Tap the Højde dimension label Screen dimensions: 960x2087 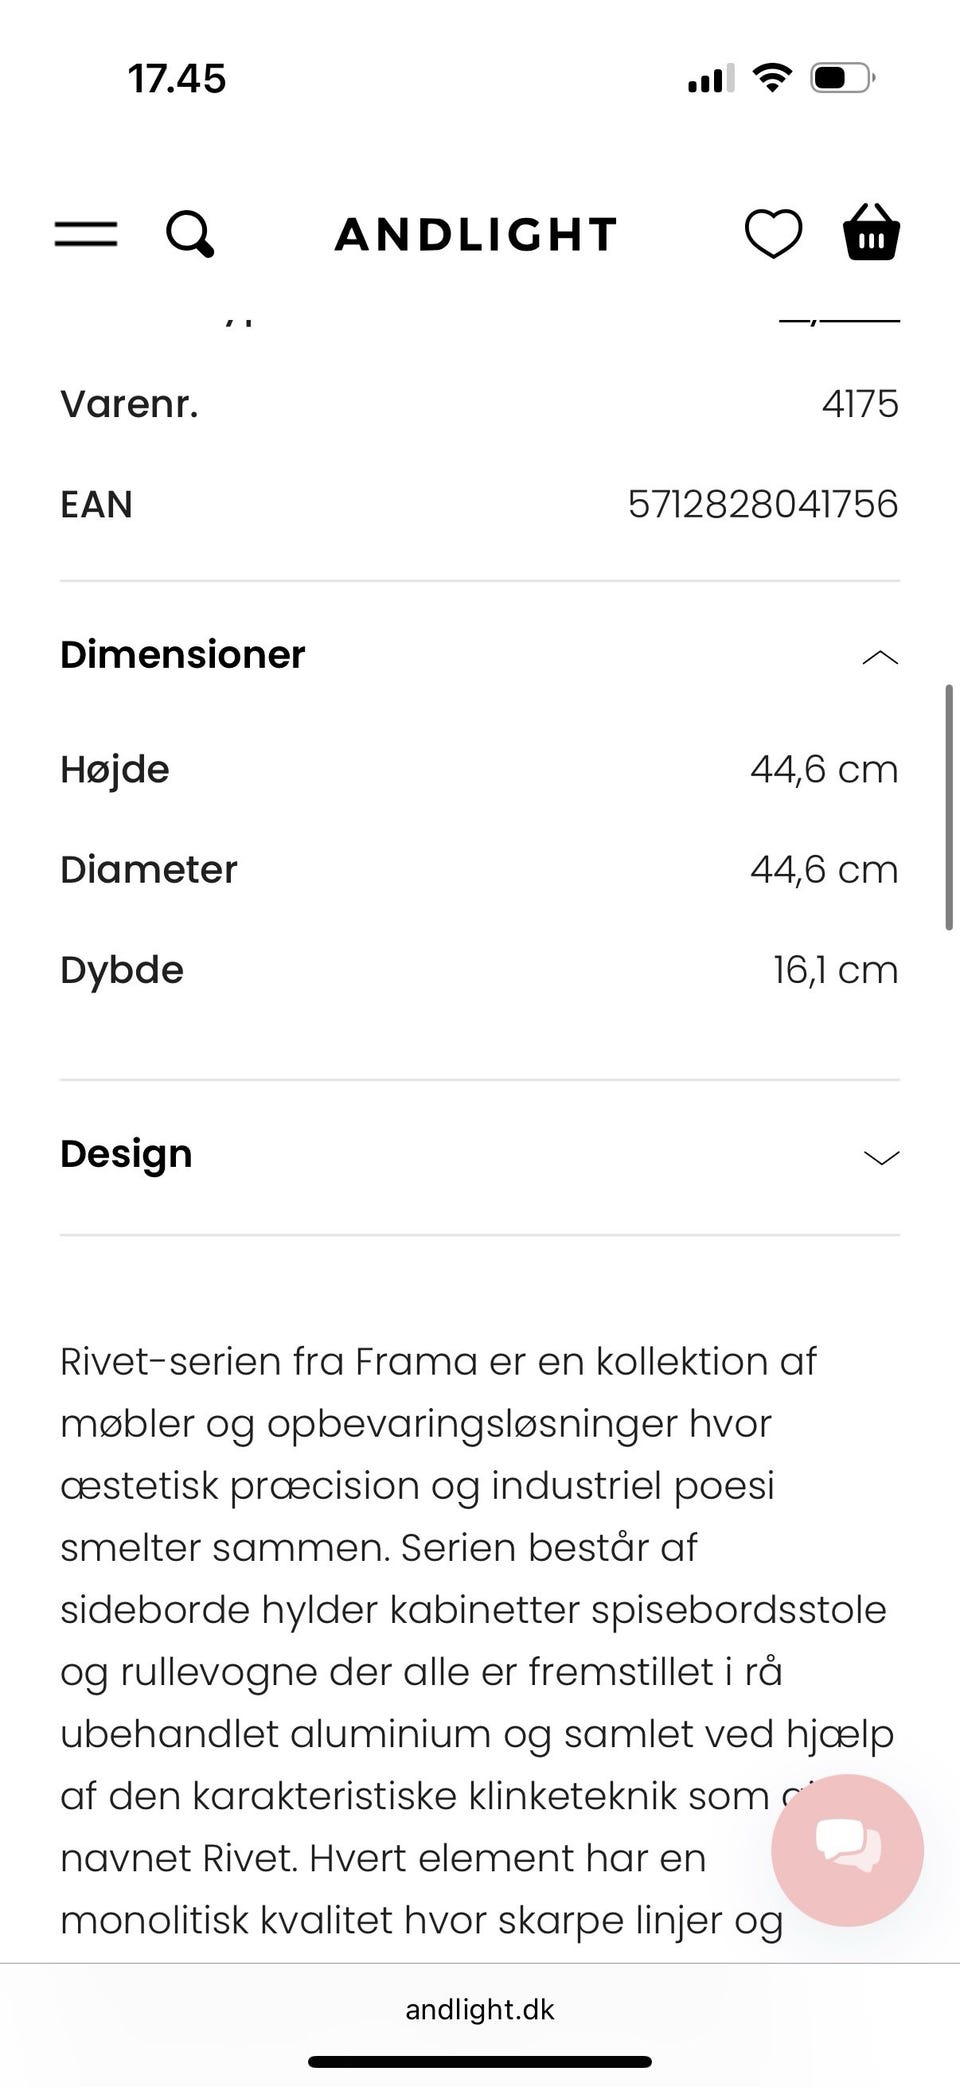[115, 769]
